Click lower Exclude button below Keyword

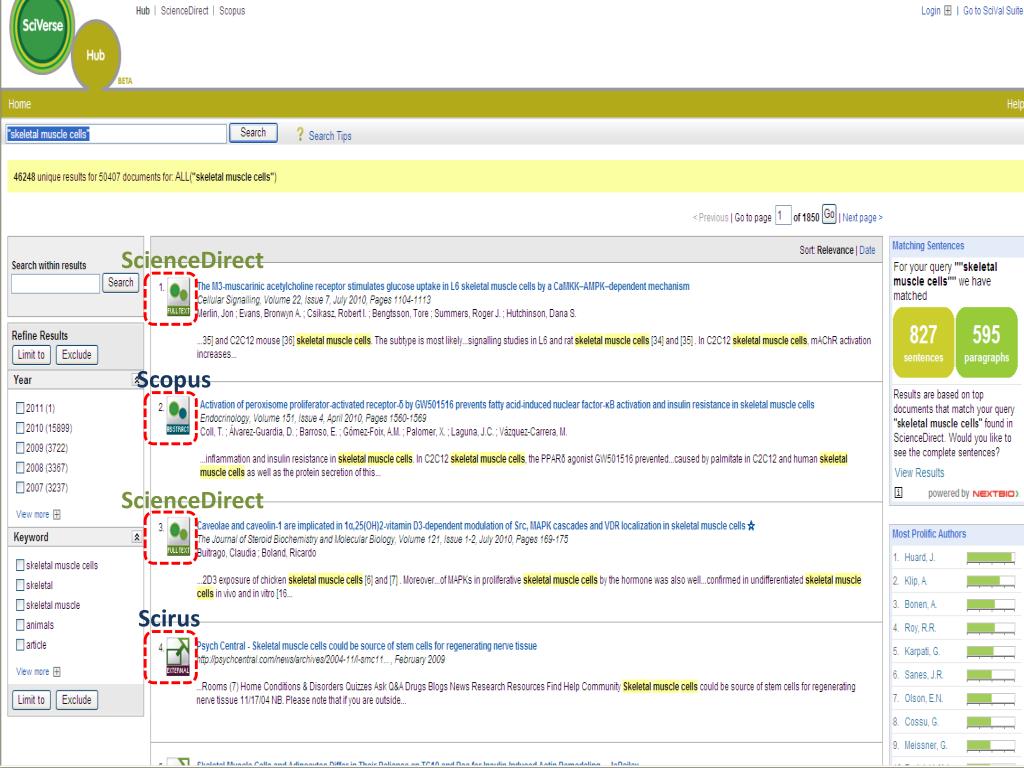77,699
